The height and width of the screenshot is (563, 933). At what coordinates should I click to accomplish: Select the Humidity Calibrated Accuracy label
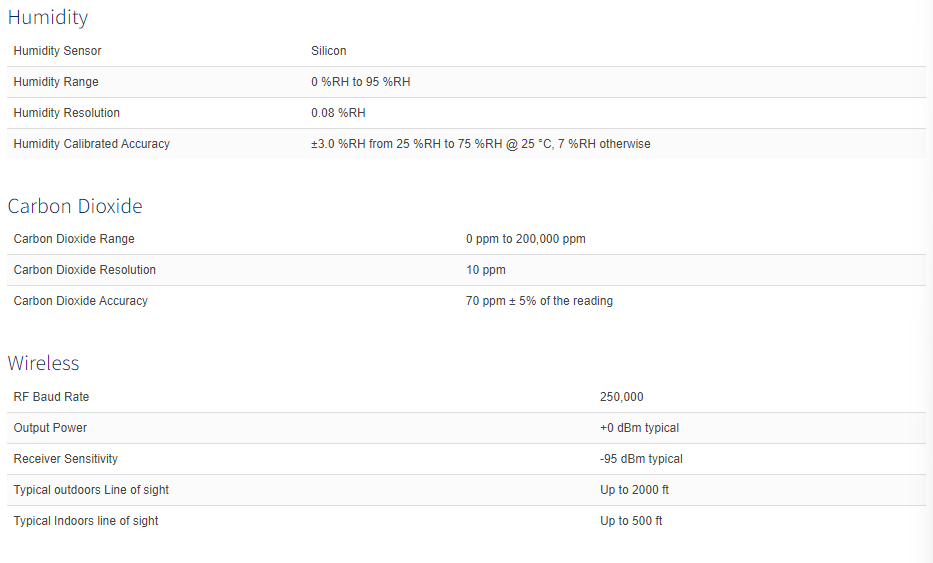click(92, 144)
